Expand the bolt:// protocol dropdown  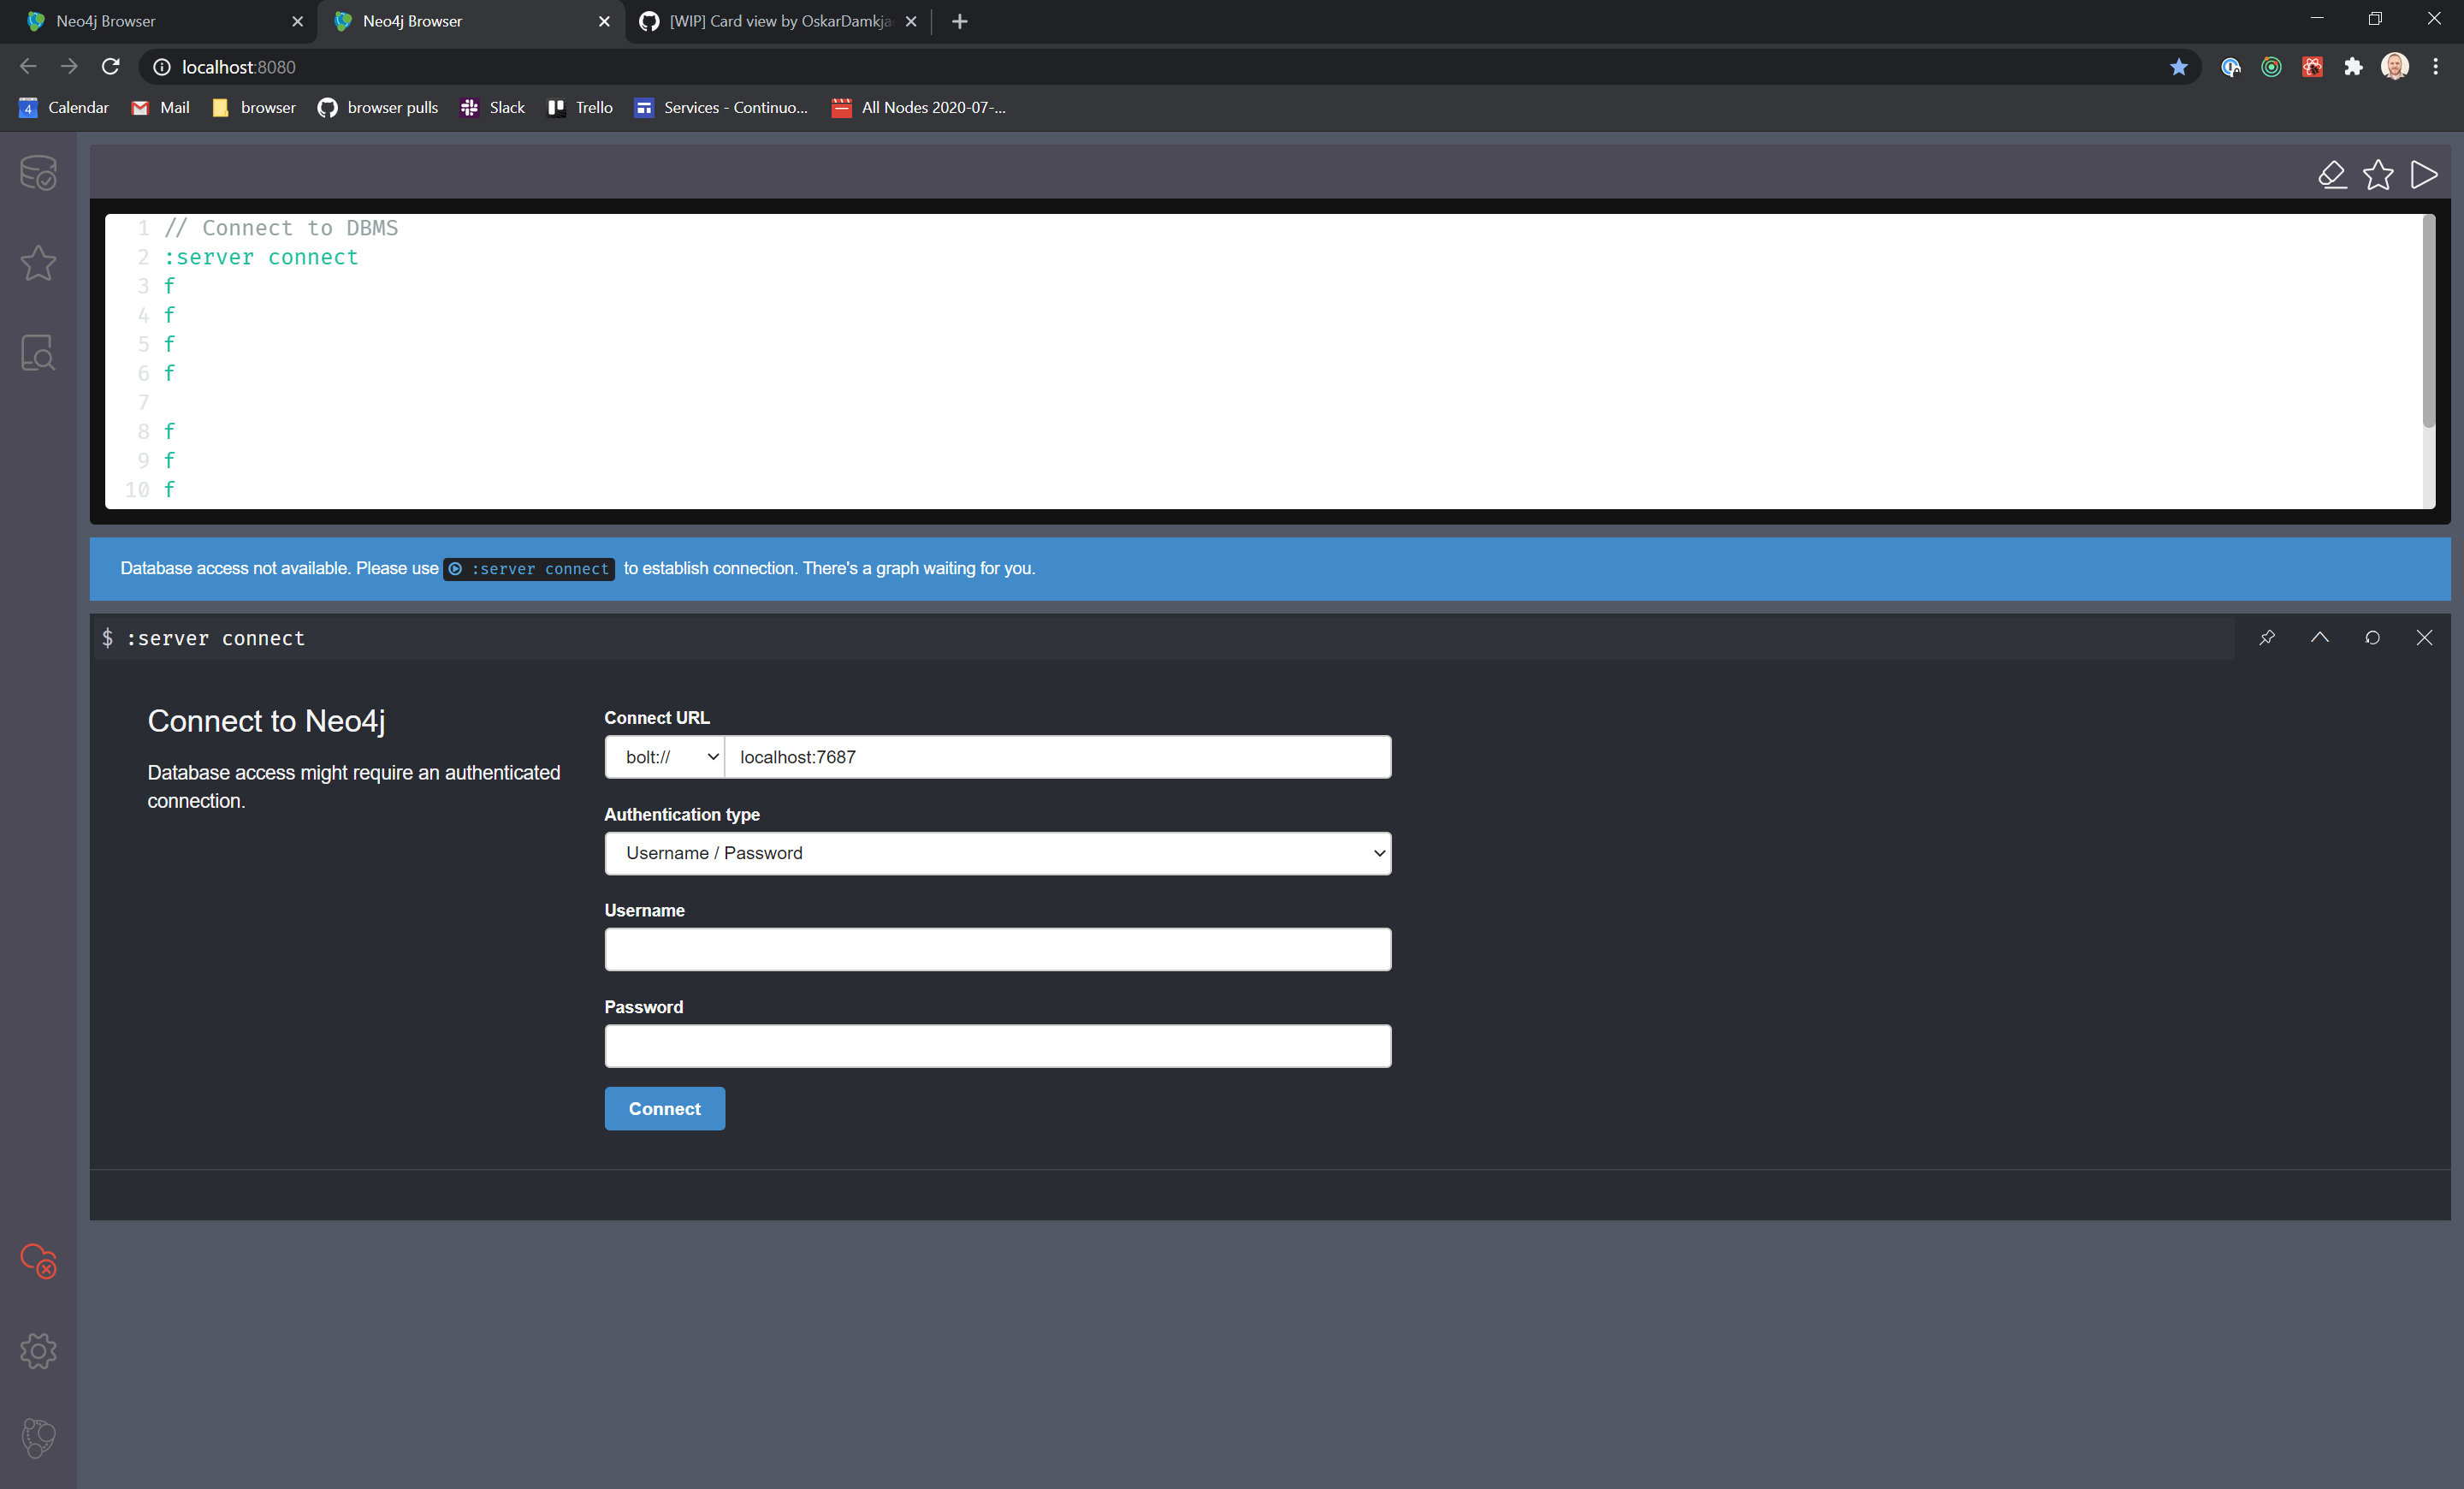pyautogui.click(x=665, y=757)
